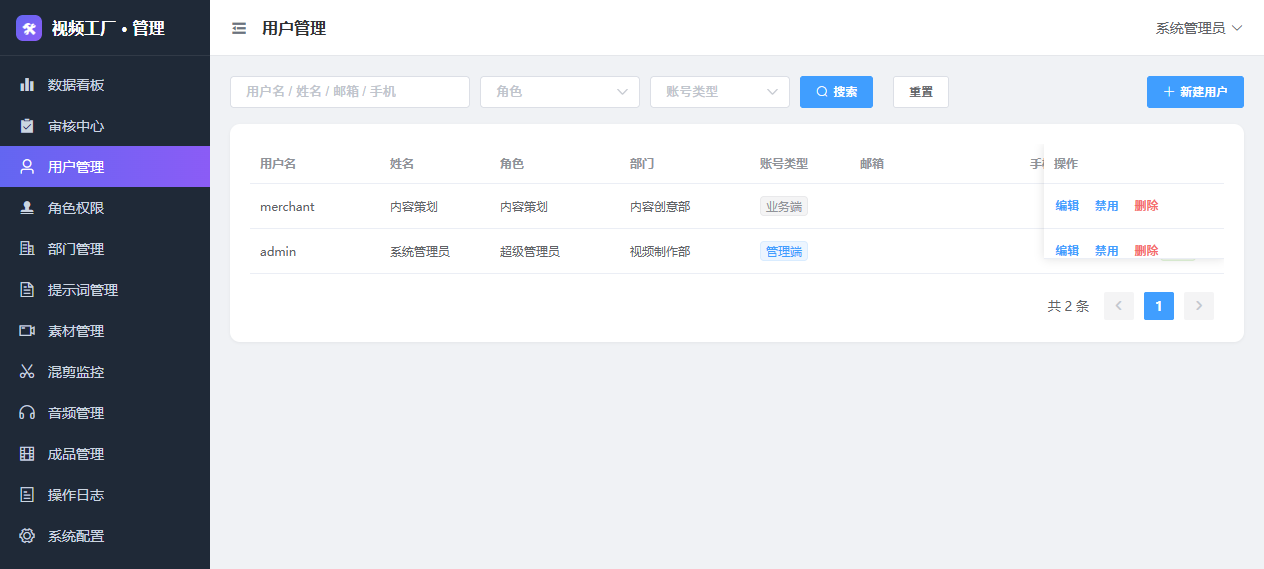Edit the merchant user via 编辑
The image size is (1264, 569).
point(1067,206)
